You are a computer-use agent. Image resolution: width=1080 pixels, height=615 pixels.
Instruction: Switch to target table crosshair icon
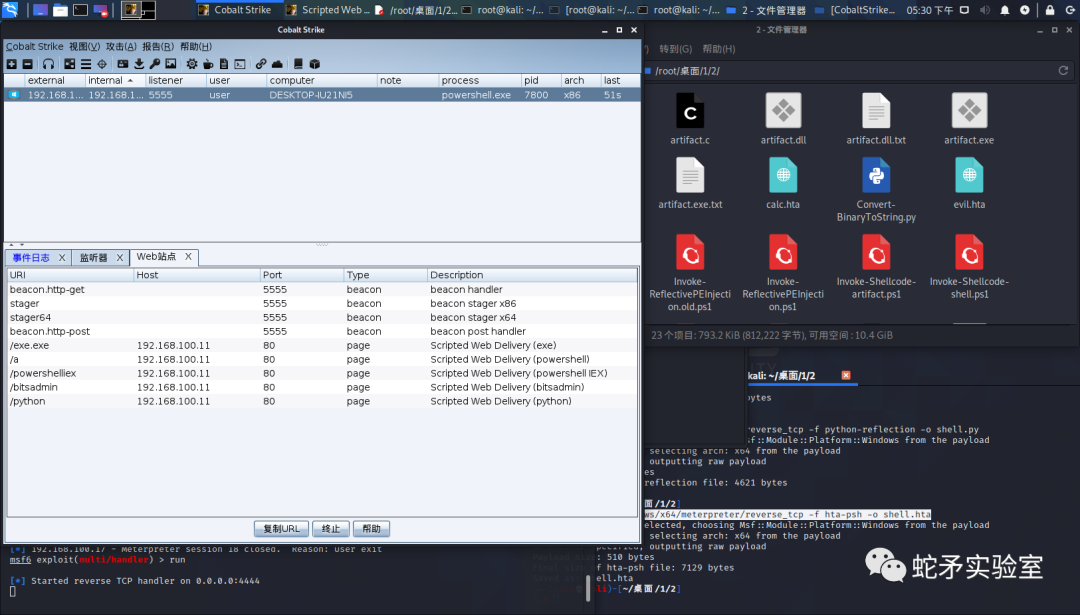click(102, 64)
